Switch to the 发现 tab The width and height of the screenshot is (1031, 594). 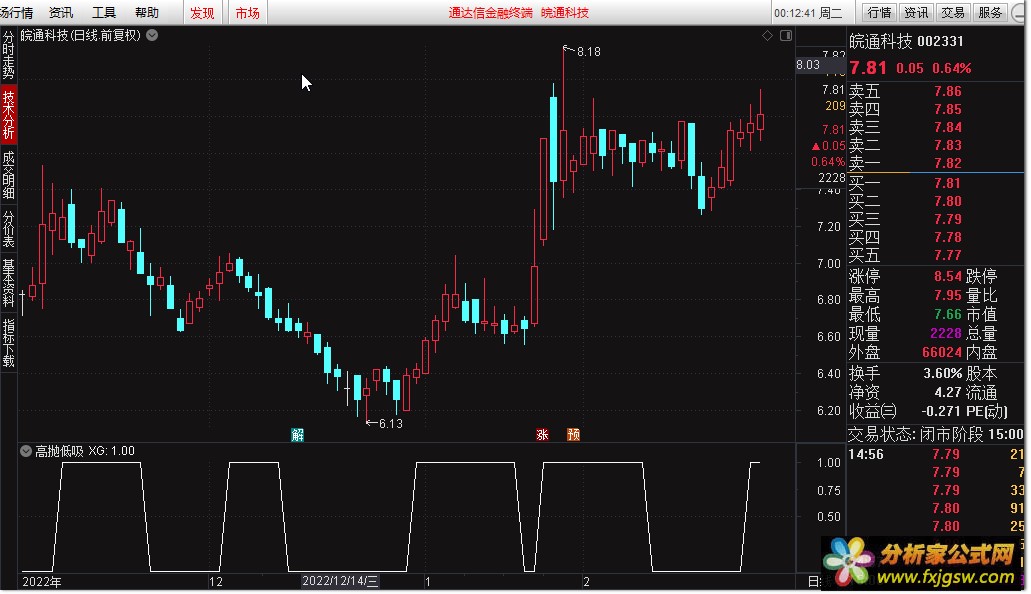click(203, 12)
